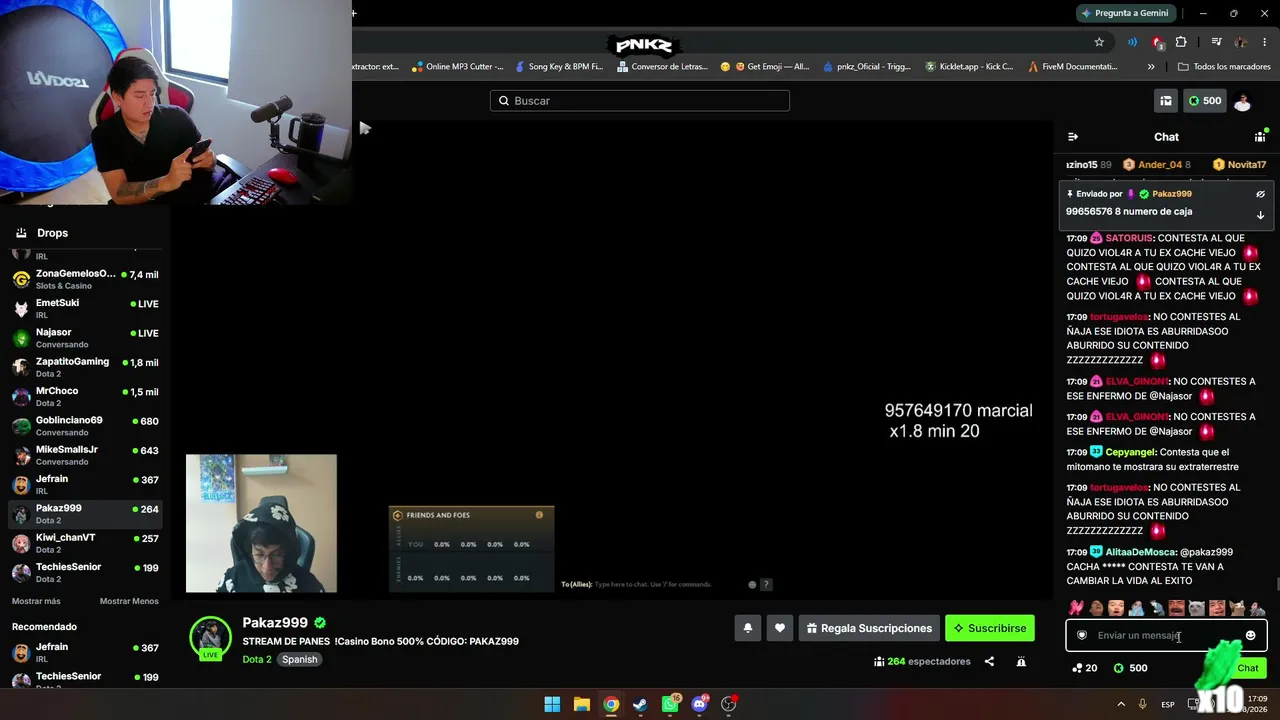The height and width of the screenshot is (720, 1280).
Task: Click SATORUIS username in chat
Action: pos(1130,238)
